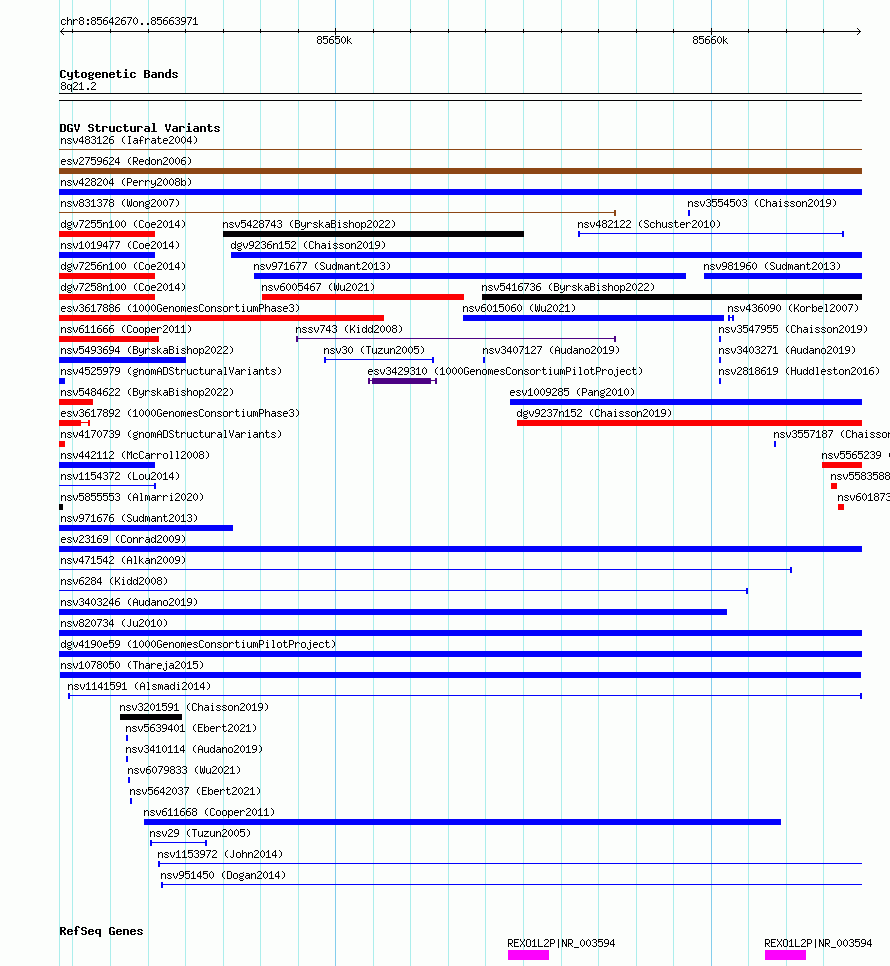This screenshot has width=890, height=966.
Task: Open the nsv471542 (Alkan2009) label
Action: (x=123, y=559)
